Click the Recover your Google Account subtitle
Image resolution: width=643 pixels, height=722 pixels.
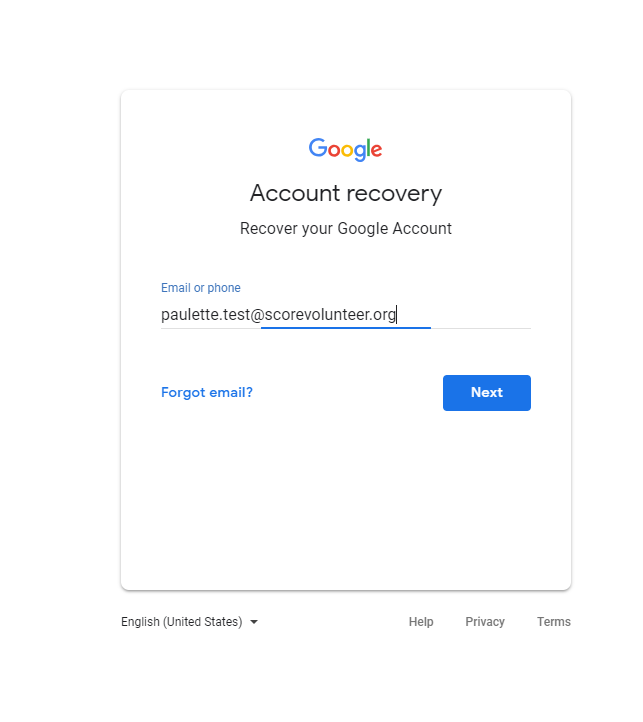346,229
